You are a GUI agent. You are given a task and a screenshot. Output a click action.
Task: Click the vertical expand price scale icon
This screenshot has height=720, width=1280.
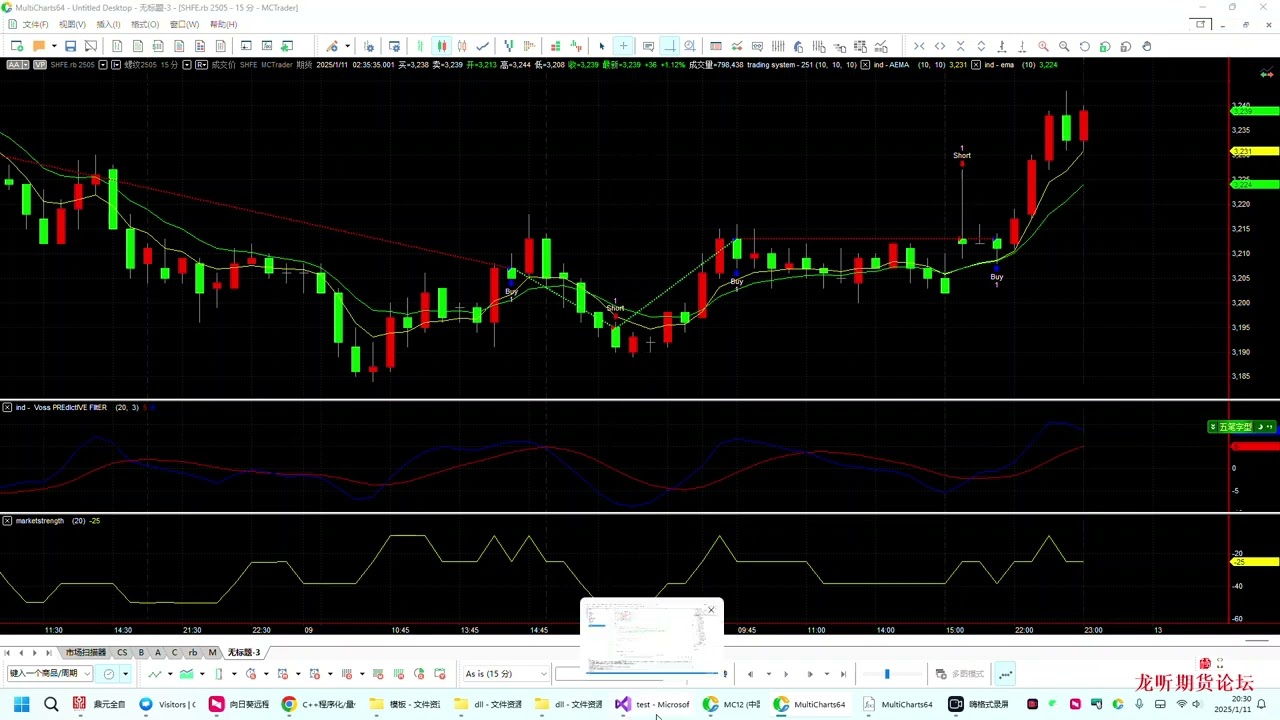[x=981, y=46]
